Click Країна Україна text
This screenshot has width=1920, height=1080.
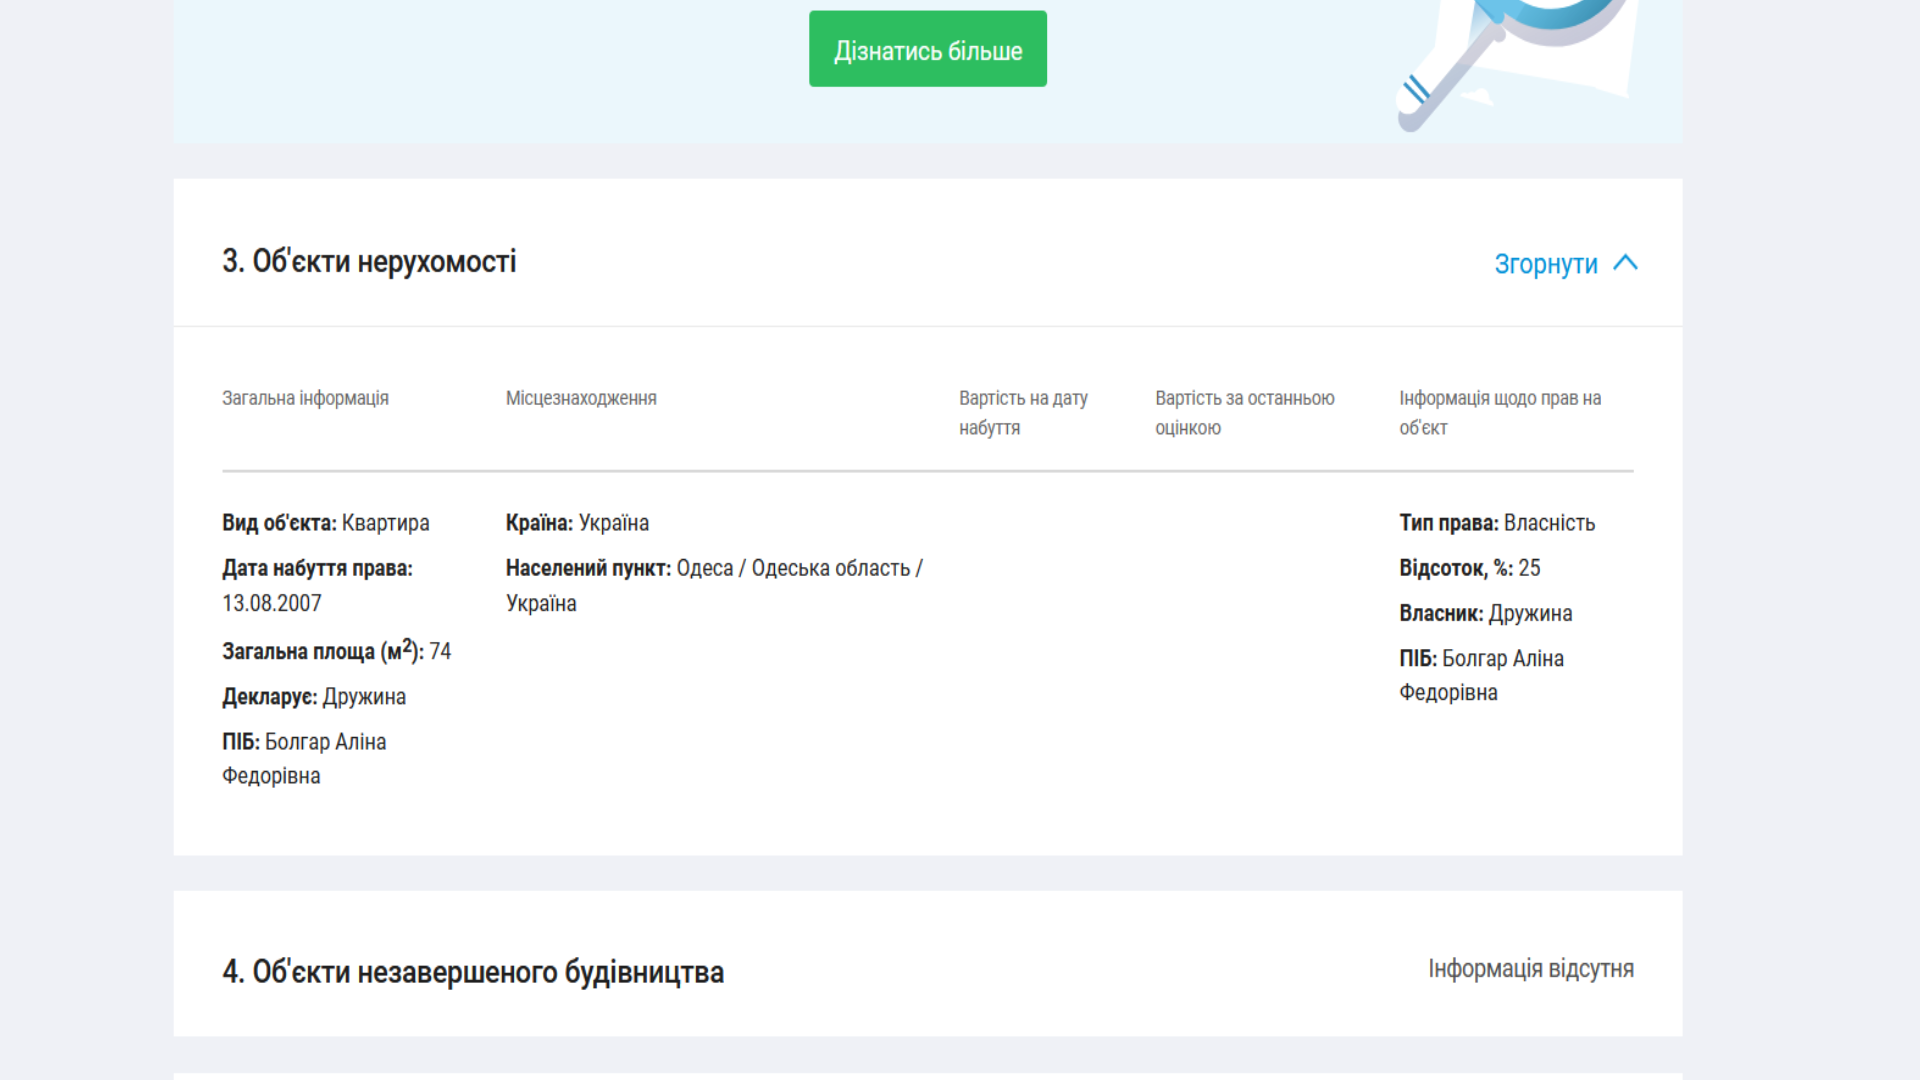pyautogui.click(x=577, y=523)
